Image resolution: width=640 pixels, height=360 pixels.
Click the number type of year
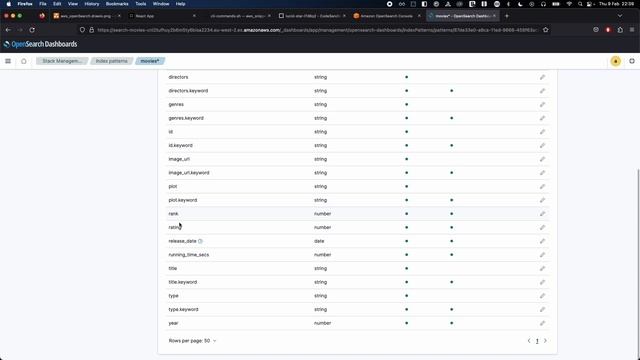coord(322,323)
